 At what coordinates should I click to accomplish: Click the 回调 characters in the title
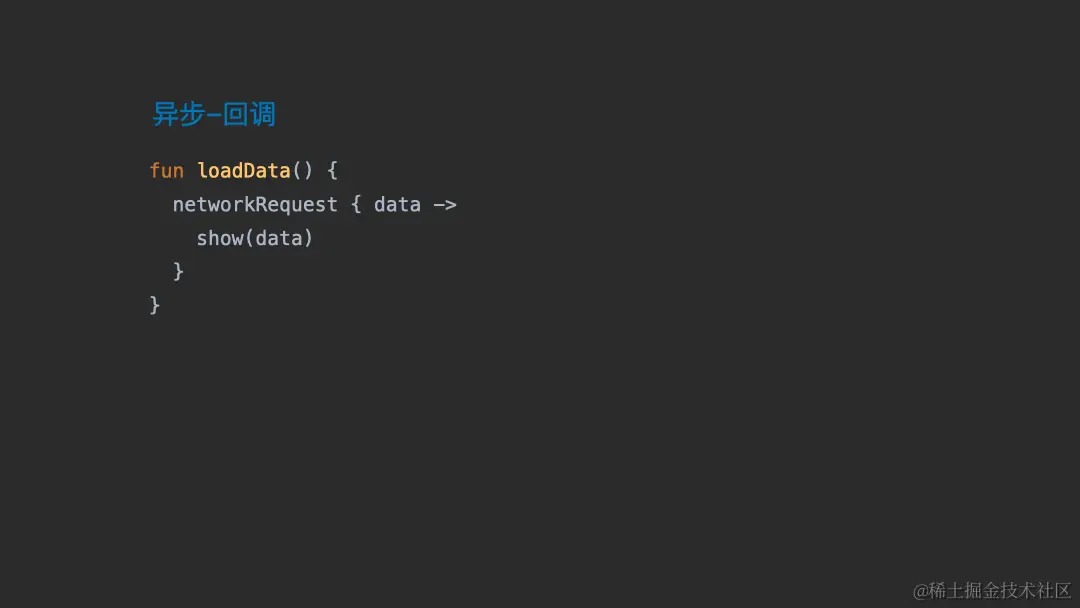[x=249, y=114]
